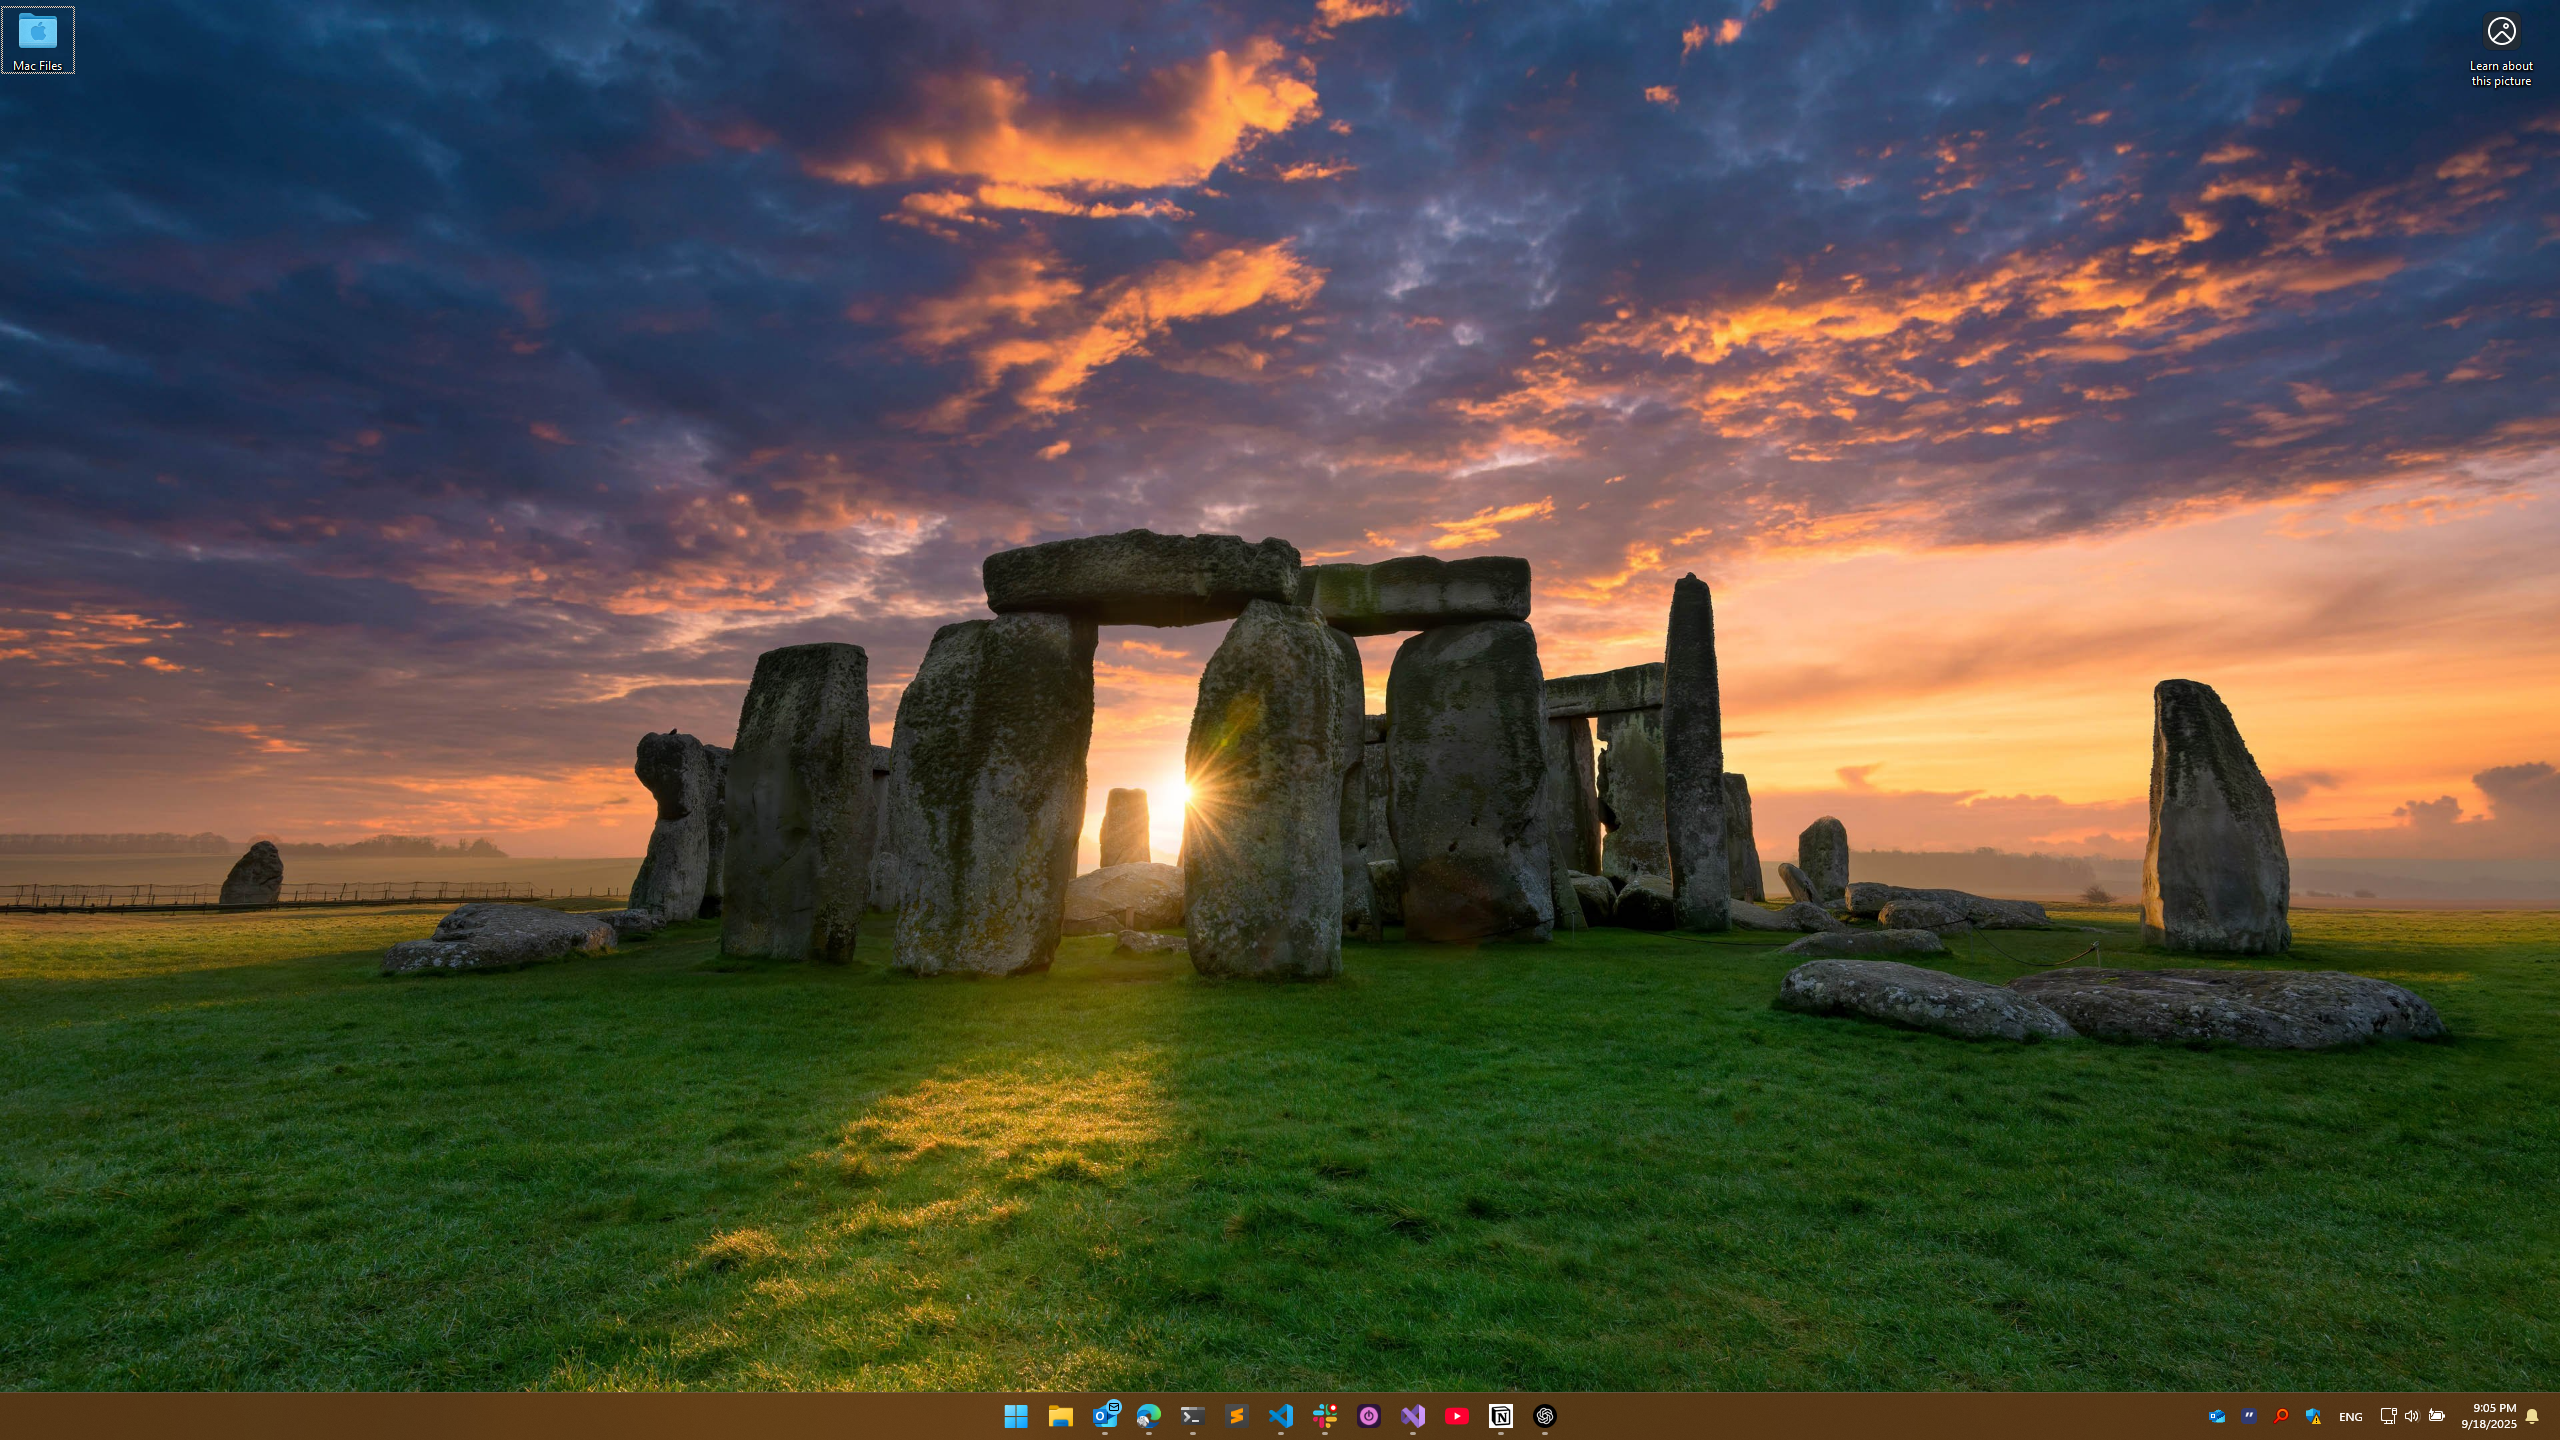The width and height of the screenshot is (2560, 1440).
Task: Launch Sublime Text from taskbar
Action: coord(1237,1416)
